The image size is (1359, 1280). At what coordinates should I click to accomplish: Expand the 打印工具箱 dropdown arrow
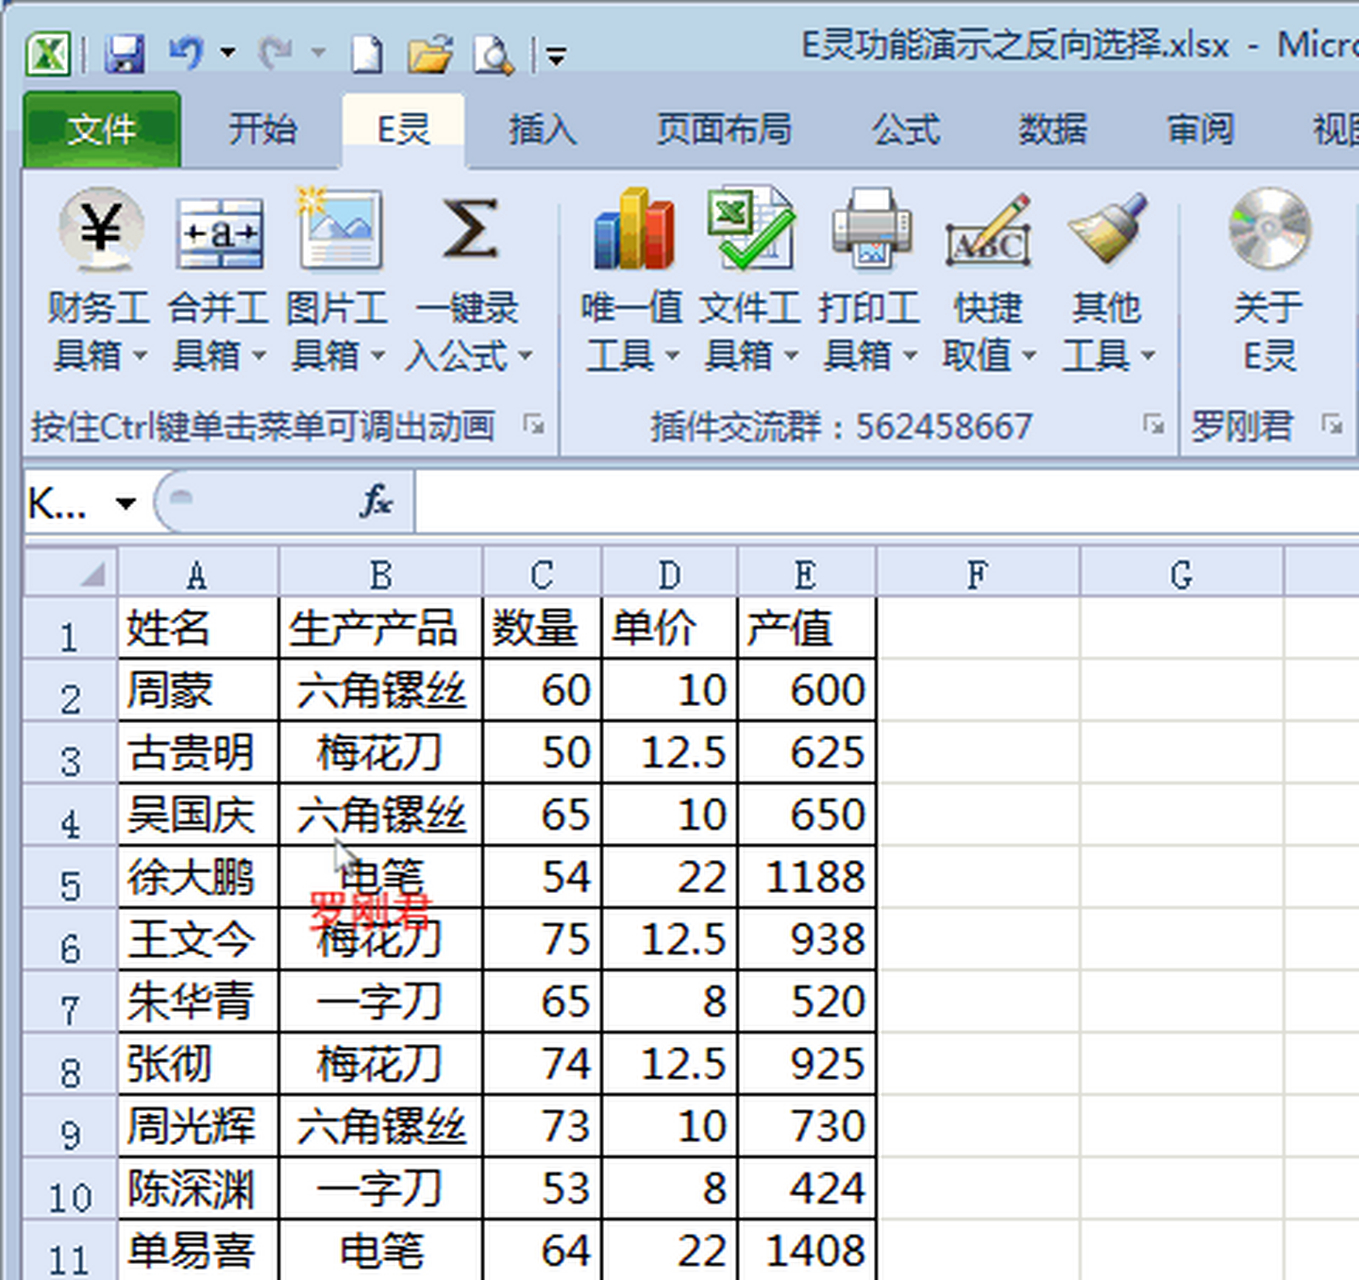(909, 355)
